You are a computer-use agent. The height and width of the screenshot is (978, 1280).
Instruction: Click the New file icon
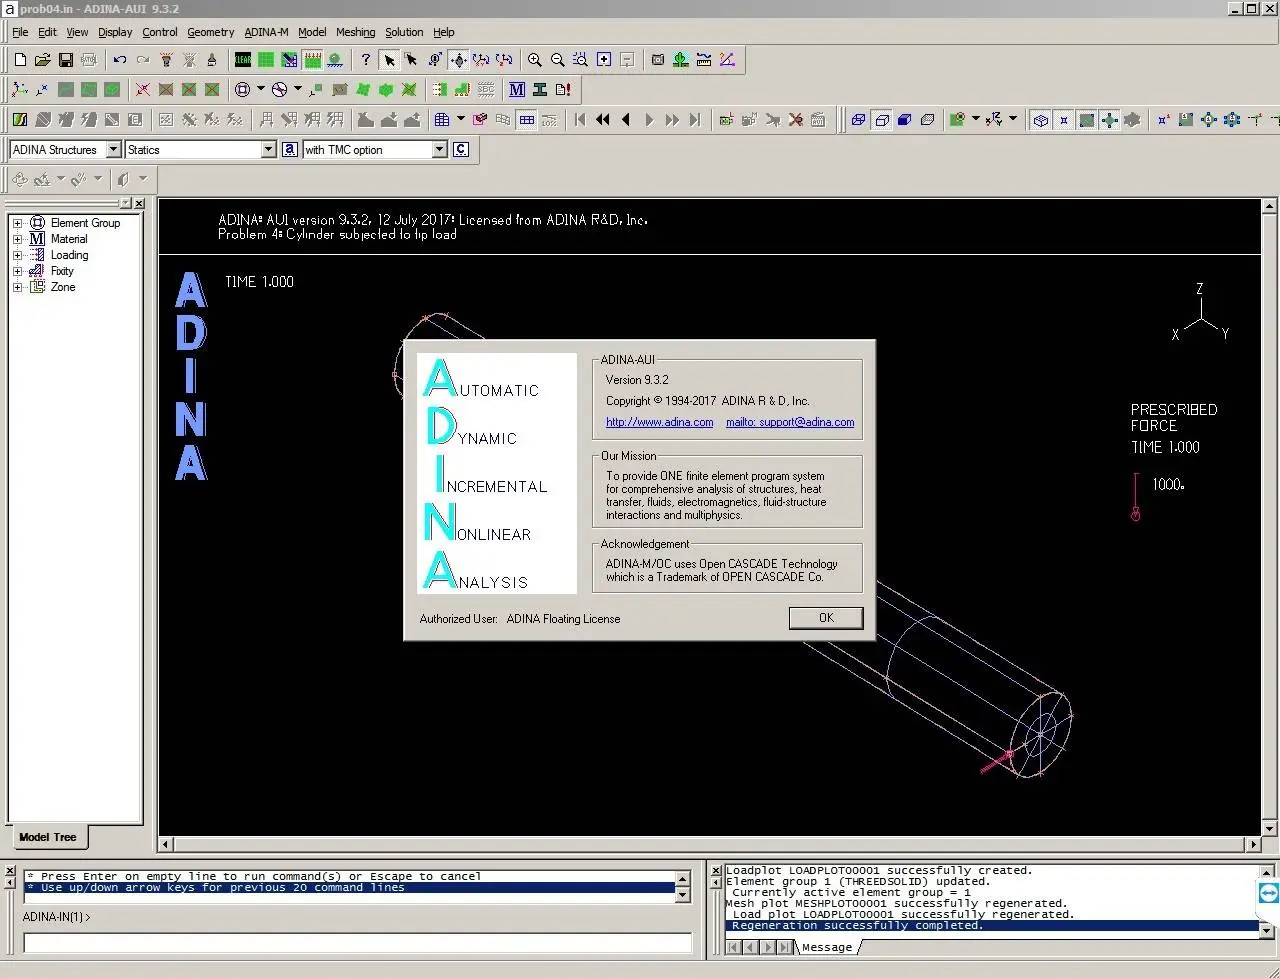(x=20, y=60)
